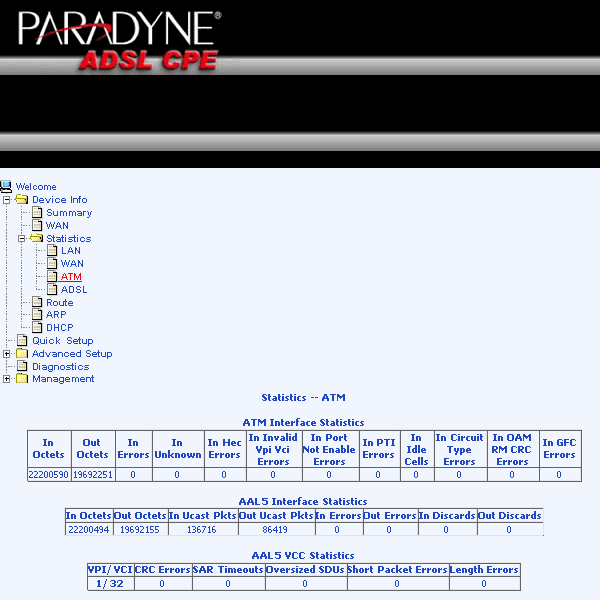Open the WAN link under Statistics
This screenshot has width=600, height=600.
[x=72, y=264]
